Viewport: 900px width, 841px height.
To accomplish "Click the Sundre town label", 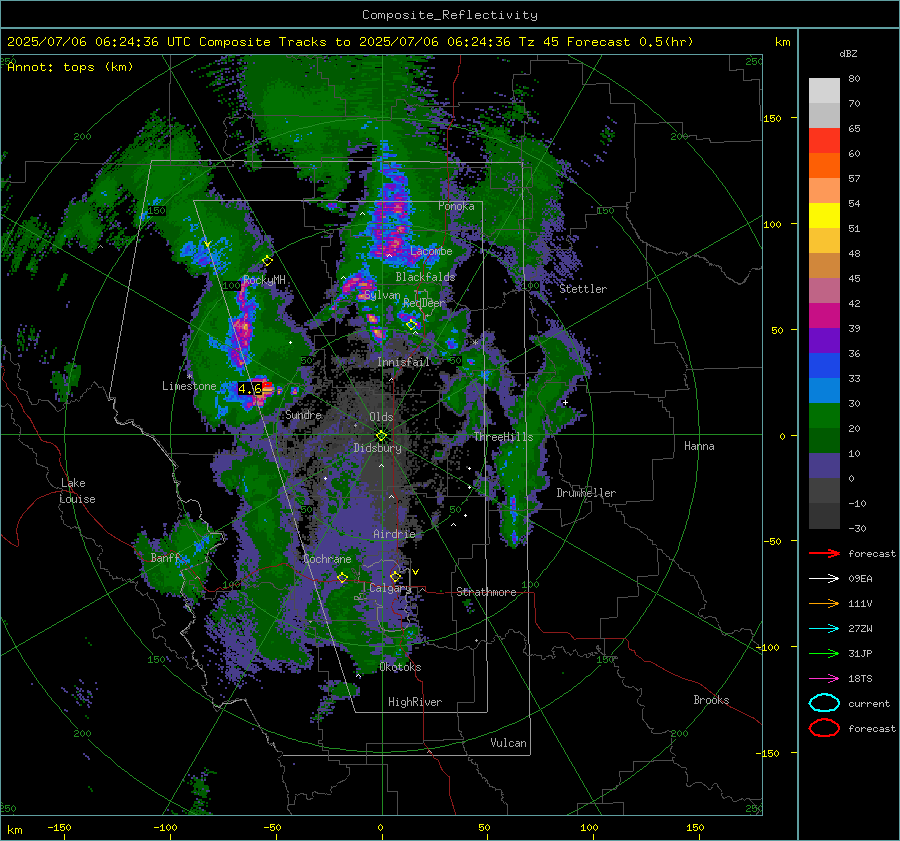I will click(x=303, y=414).
